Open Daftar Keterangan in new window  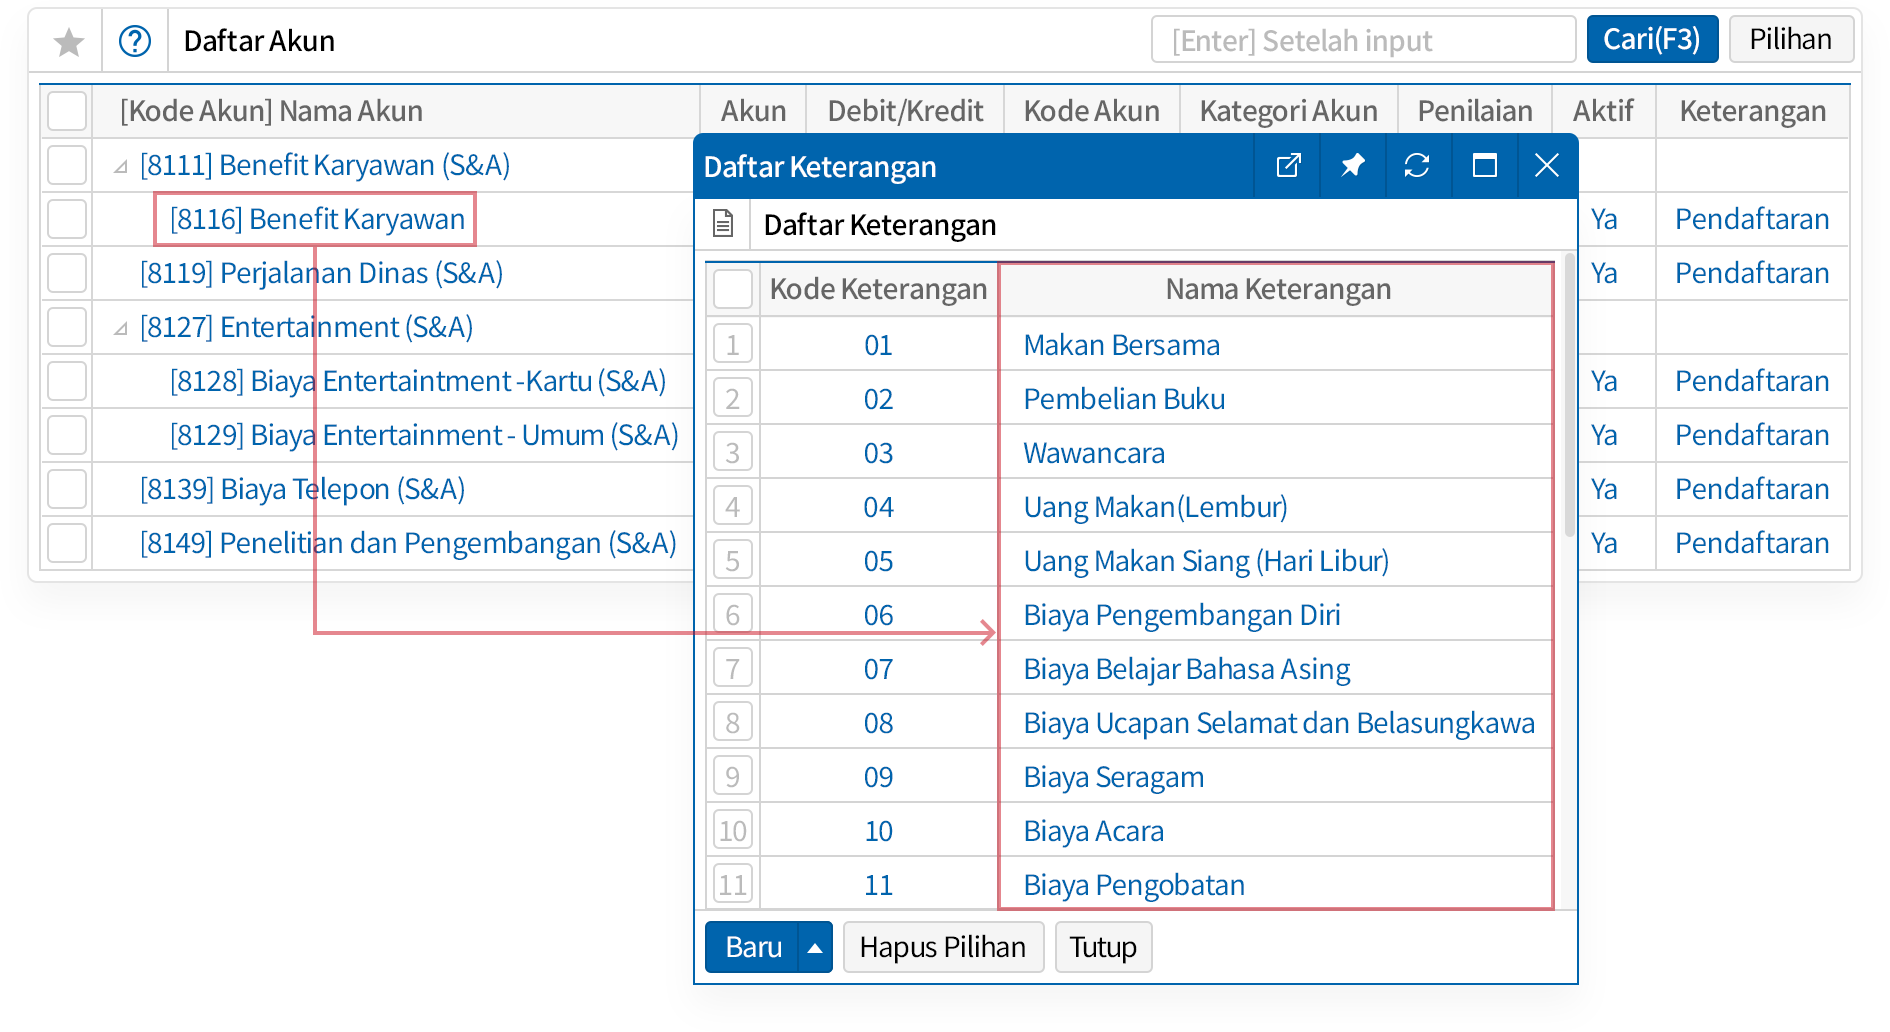coord(1288,166)
